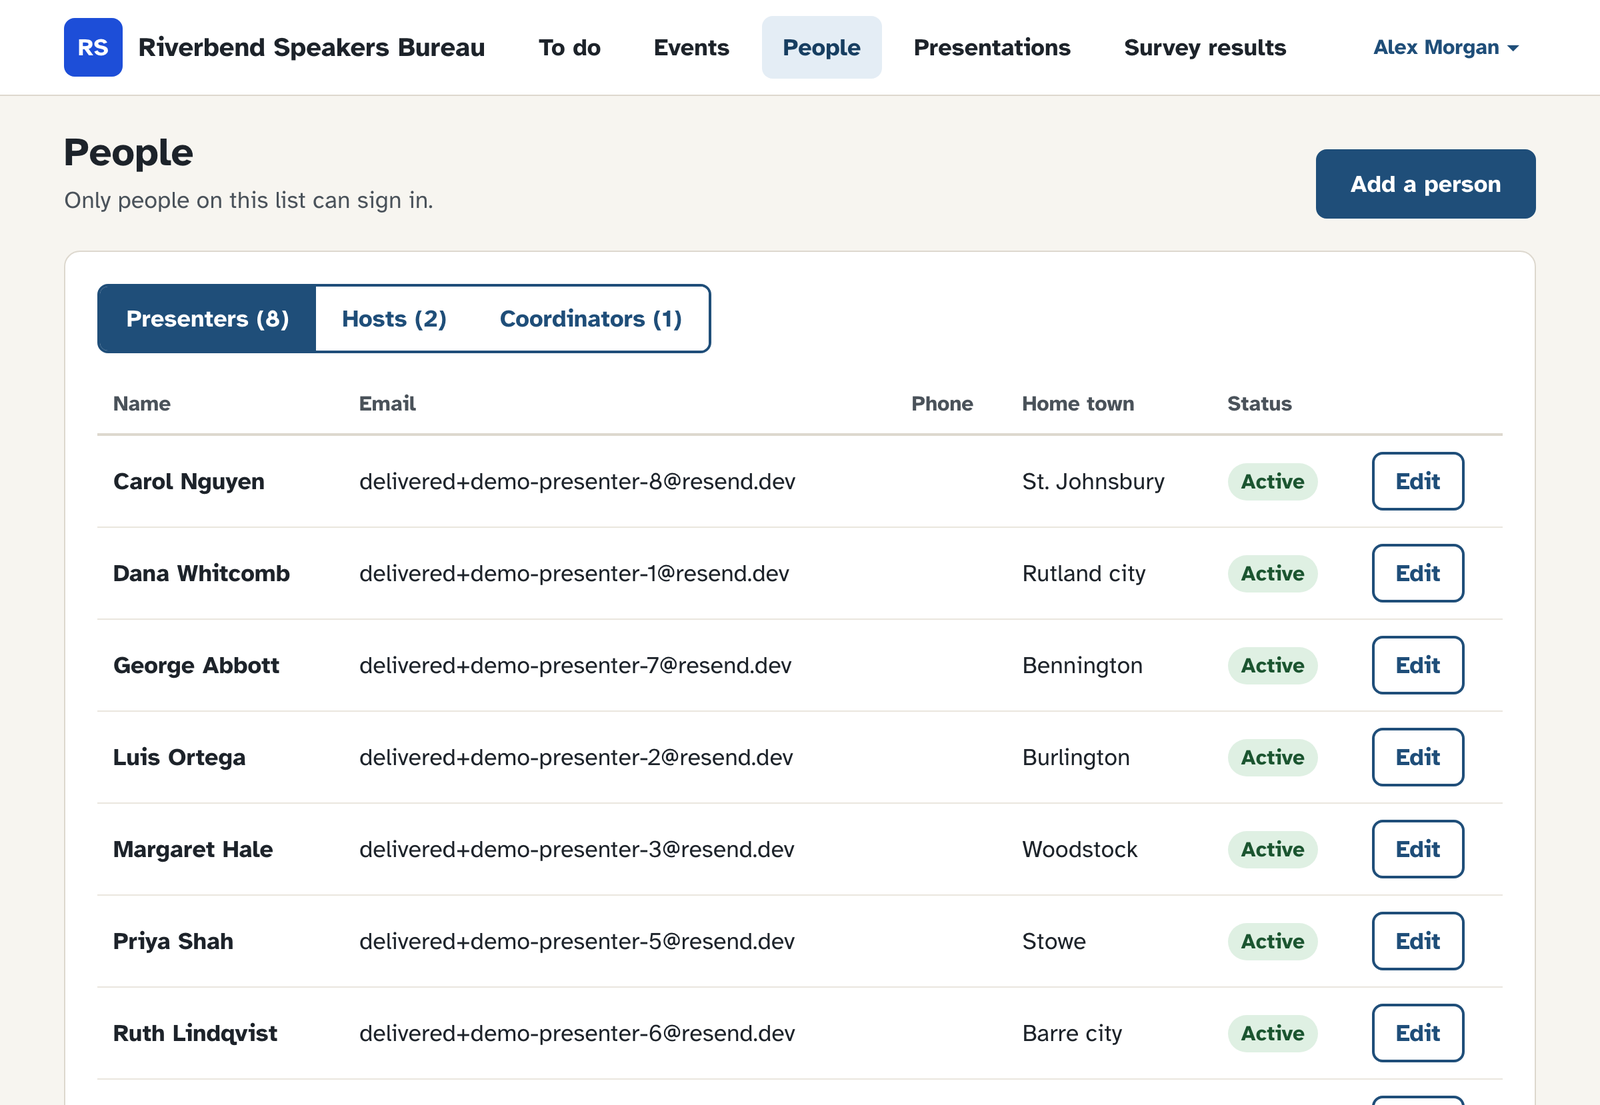View Survey results
Screen dimensions: 1600x1105
(1205, 47)
